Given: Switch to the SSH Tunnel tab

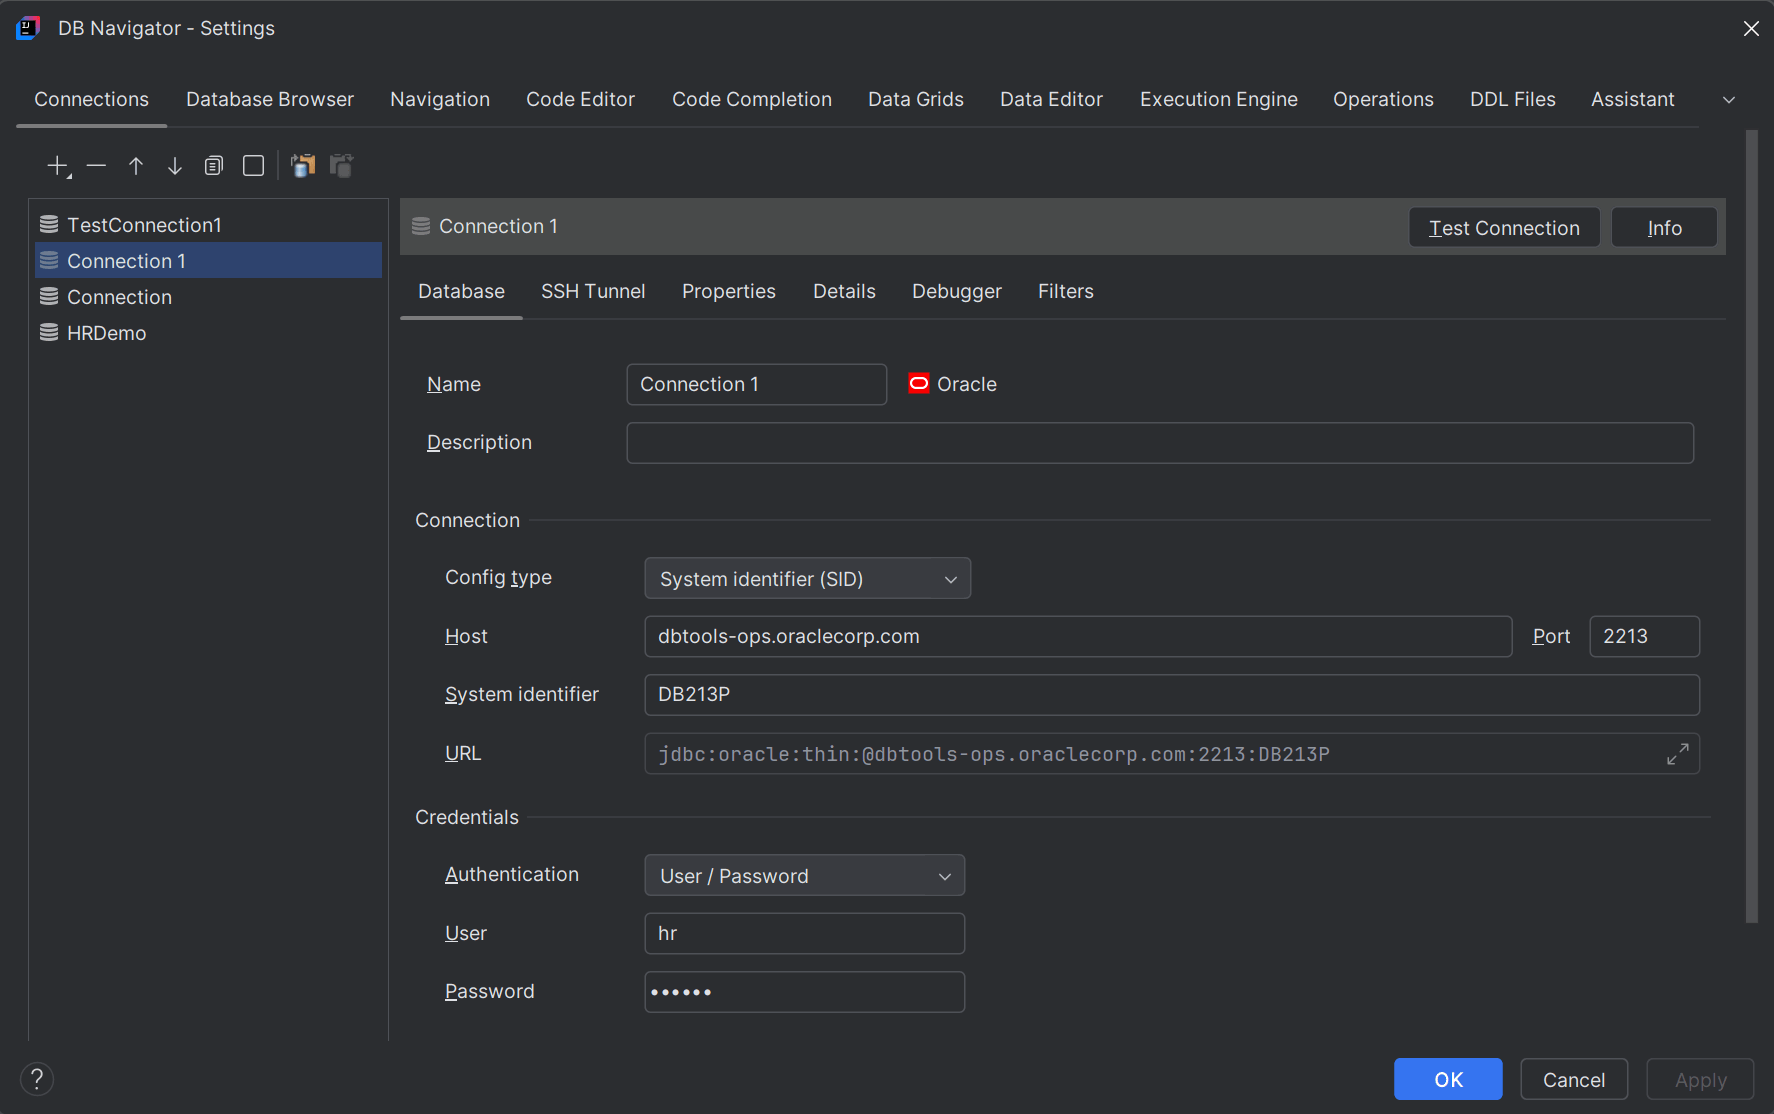Looking at the screenshot, I should click(593, 291).
